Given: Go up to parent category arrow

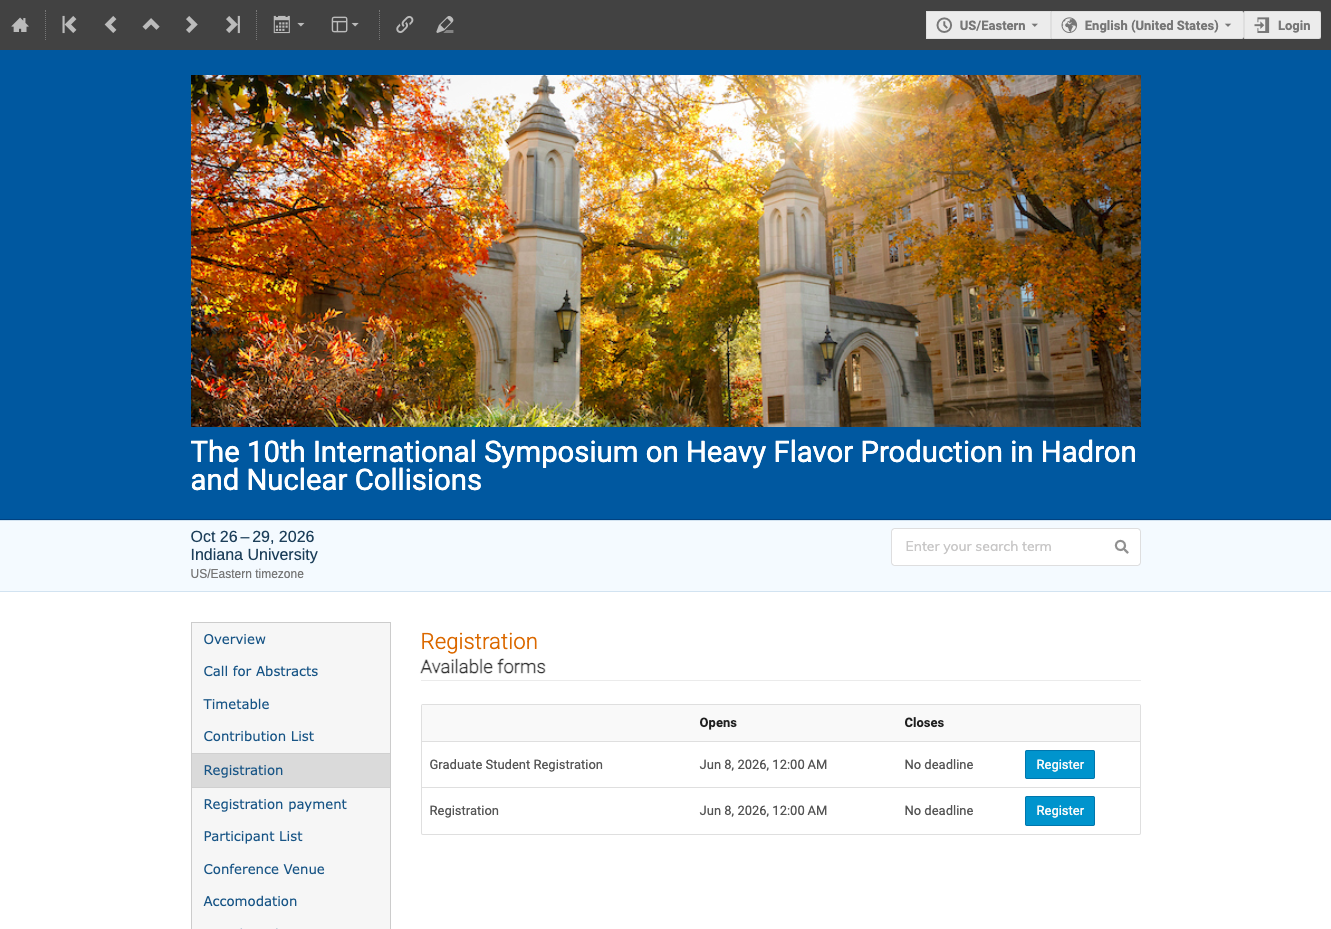Looking at the screenshot, I should [151, 25].
